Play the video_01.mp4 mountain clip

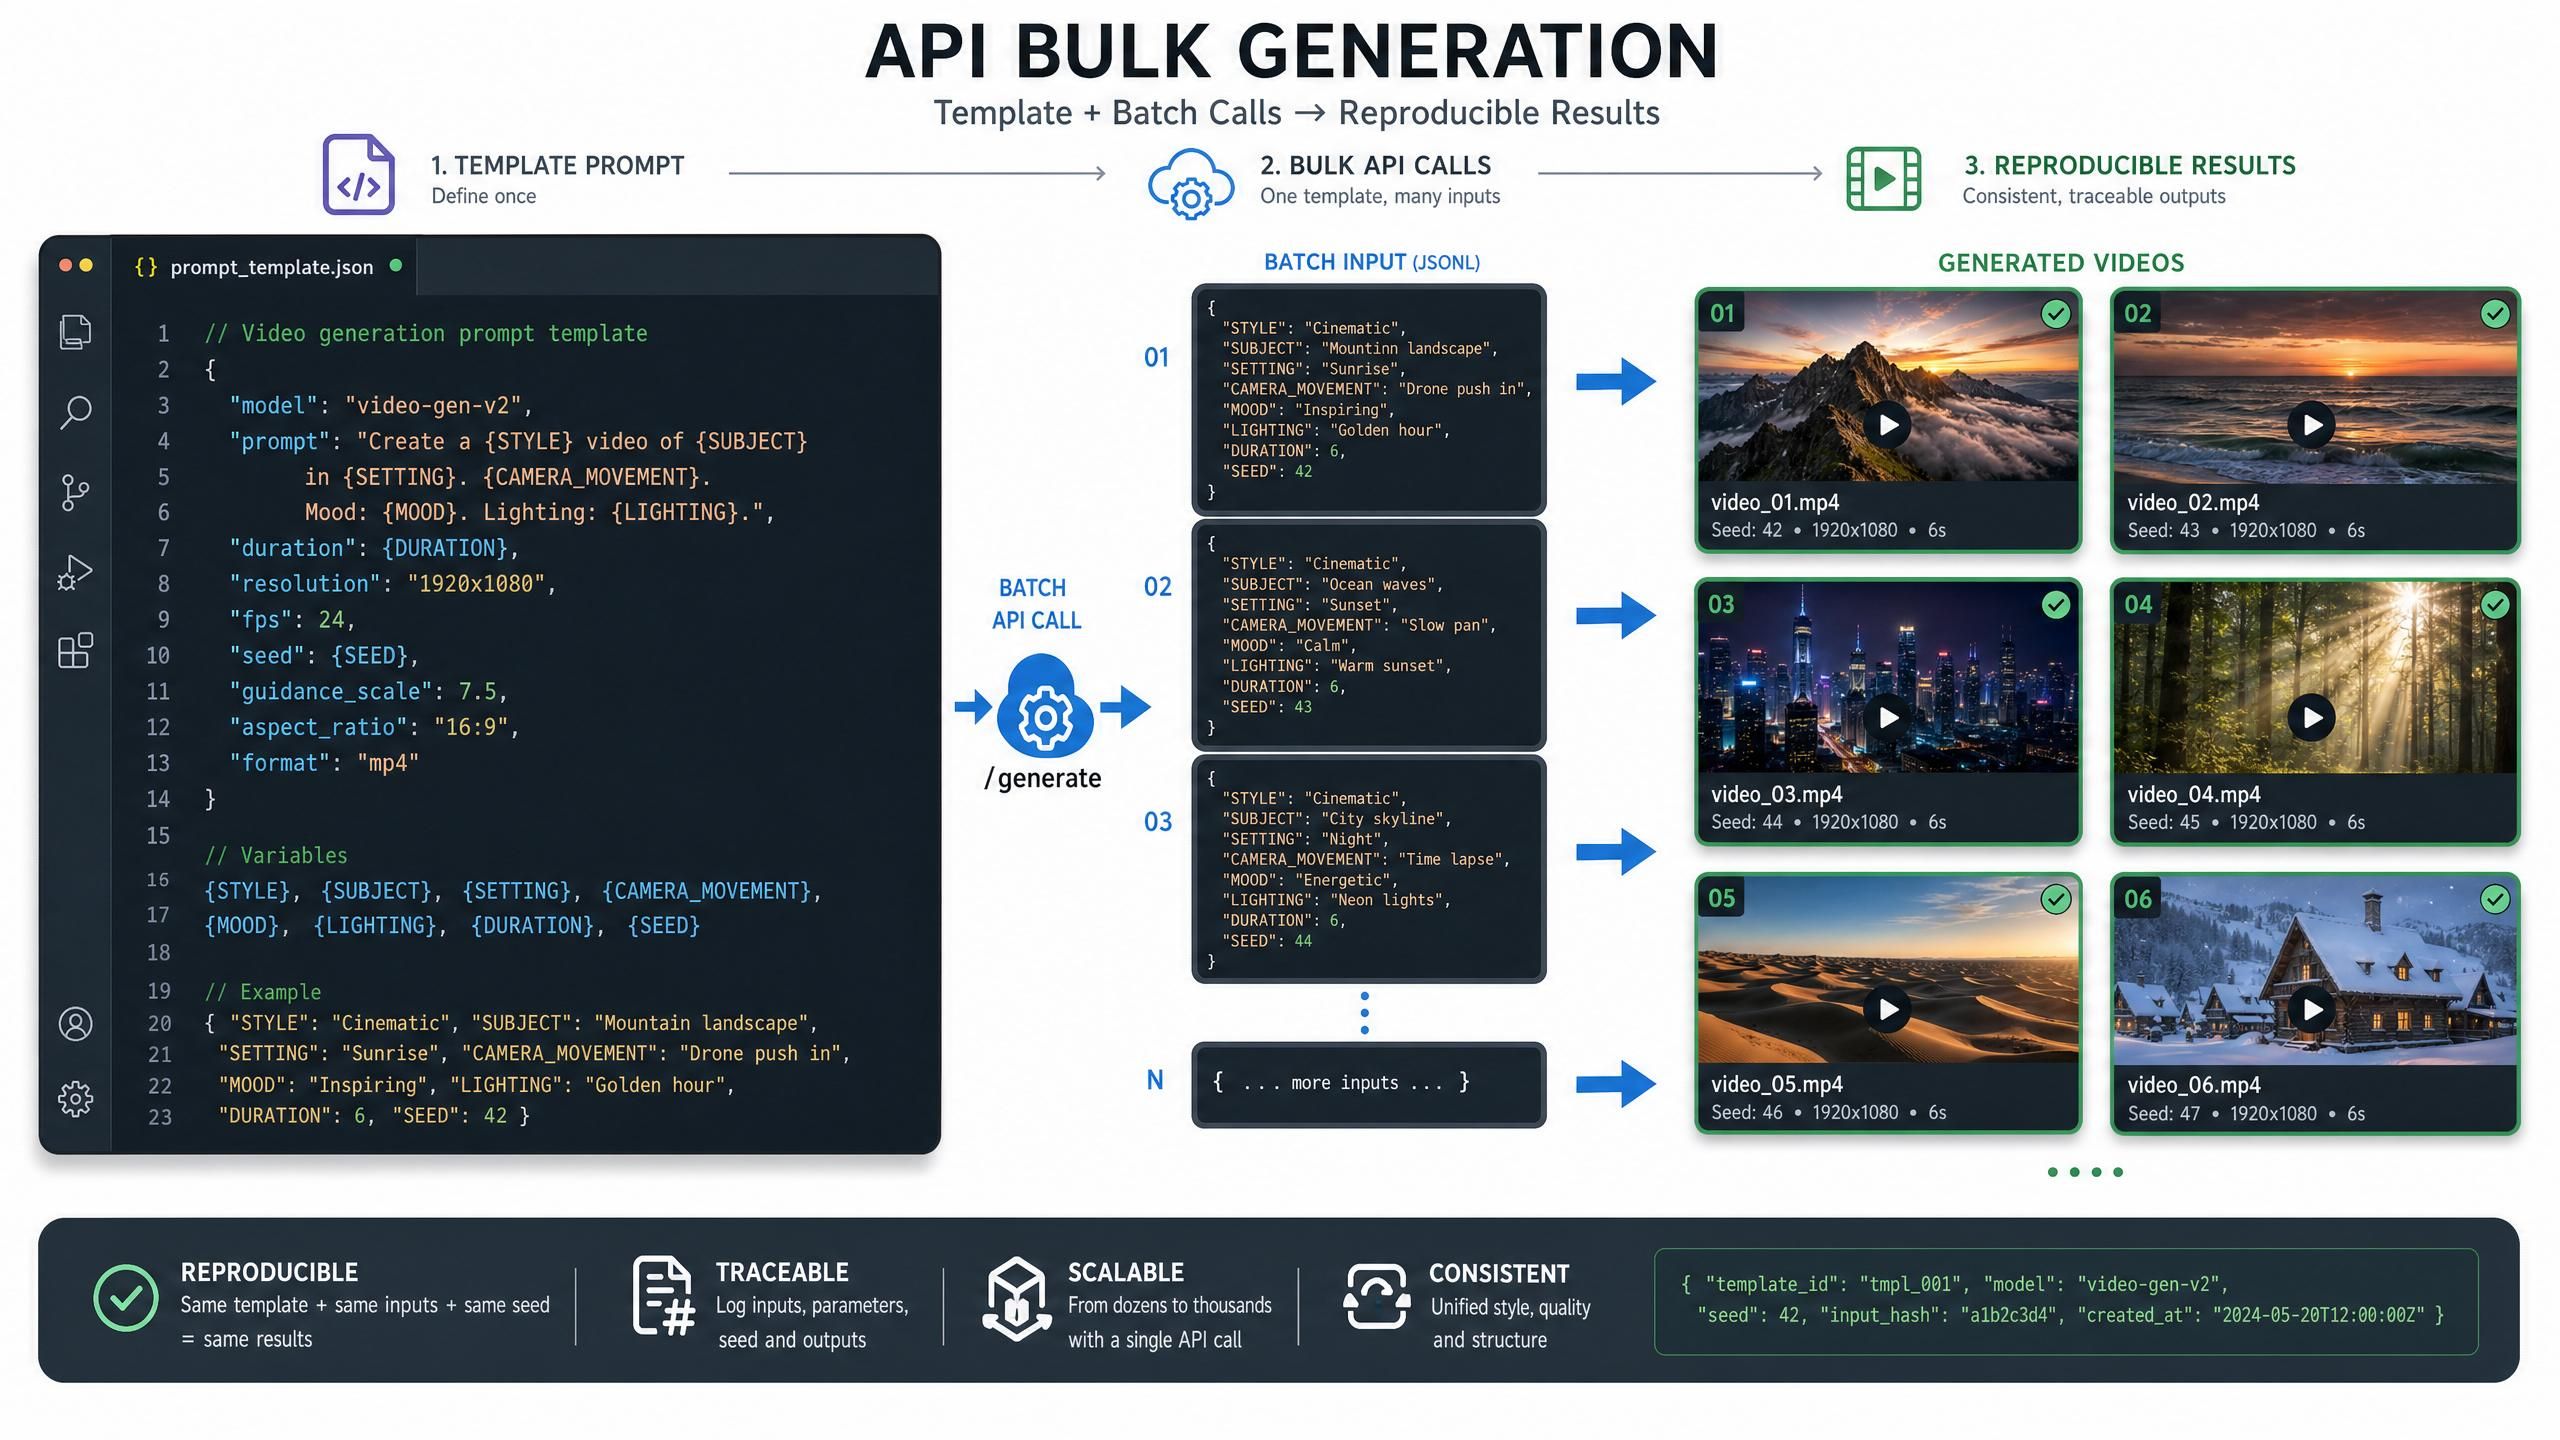click(1887, 425)
